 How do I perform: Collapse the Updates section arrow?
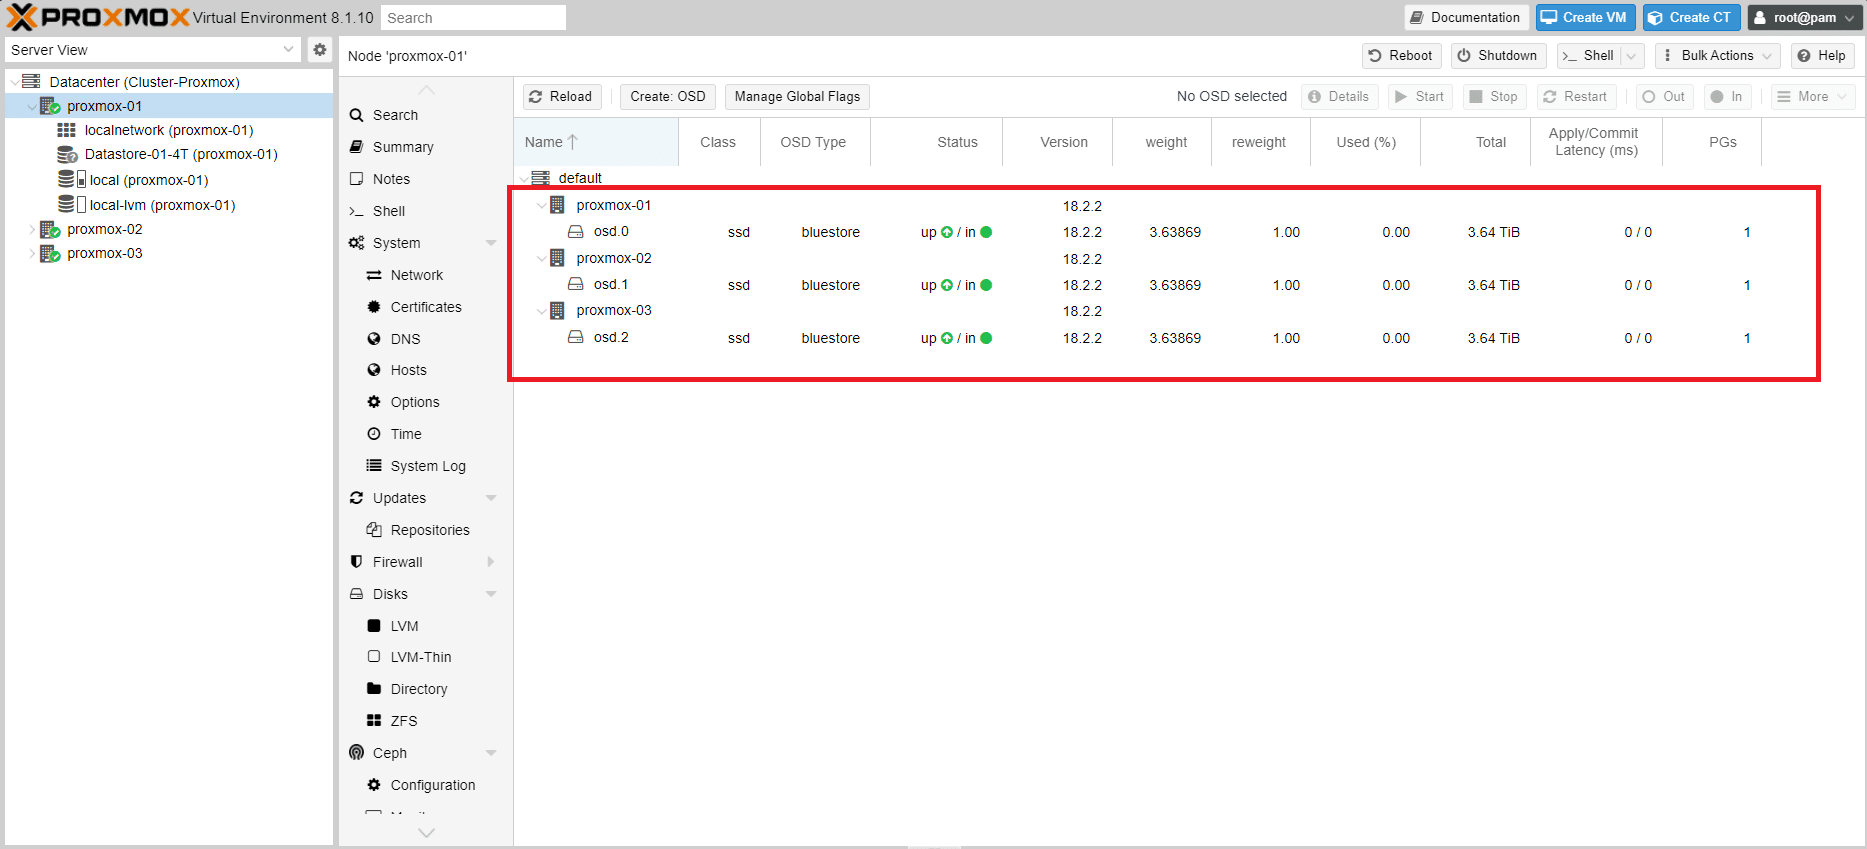[491, 498]
